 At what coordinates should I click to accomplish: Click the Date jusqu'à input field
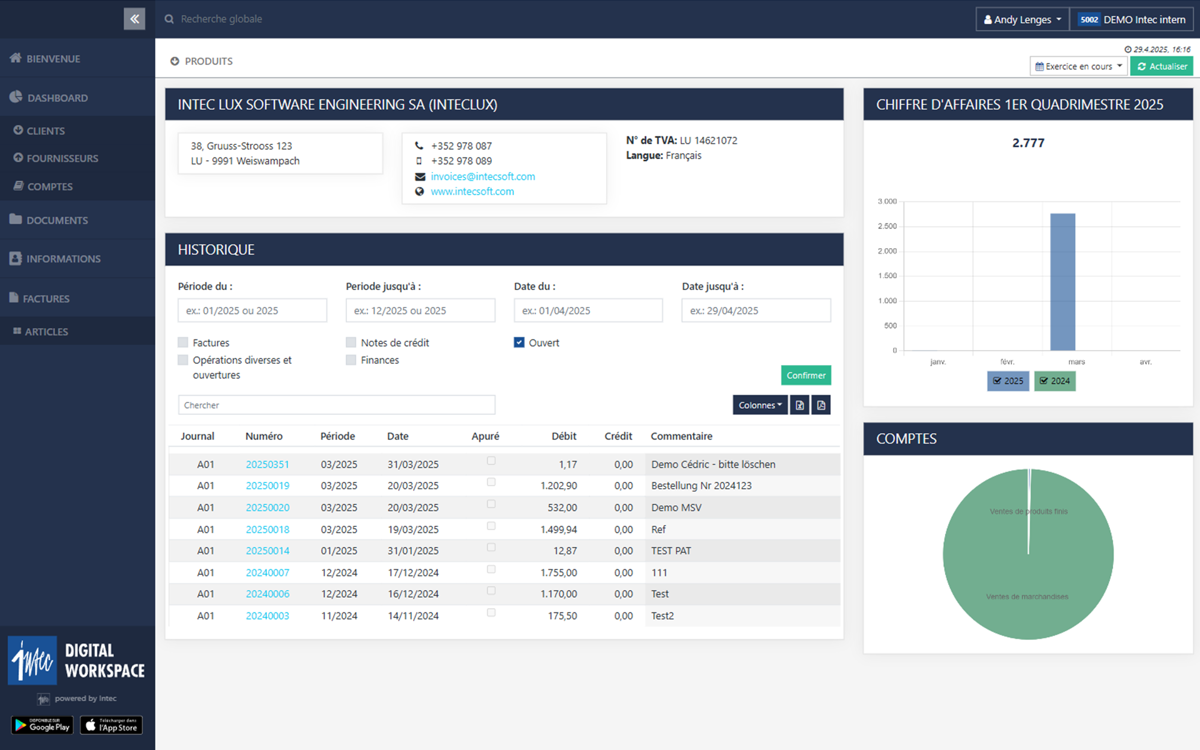click(x=757, y=310)
